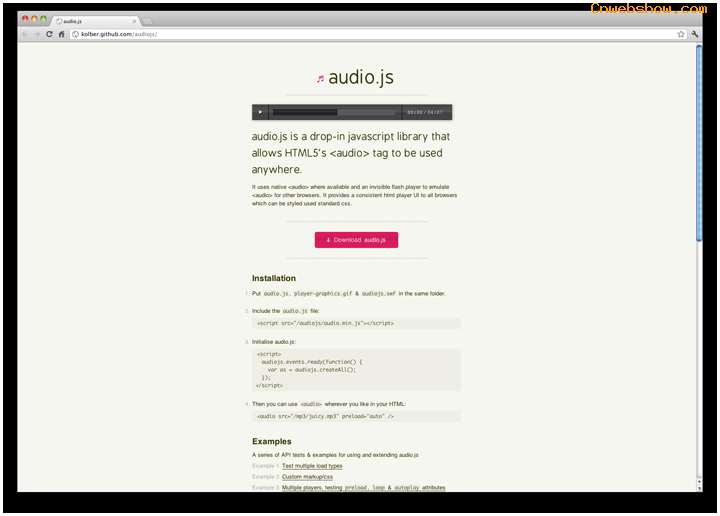Download audio.js via the pink button
The width and height of the screenshot is (720, 516).
(x=356, y=240)
